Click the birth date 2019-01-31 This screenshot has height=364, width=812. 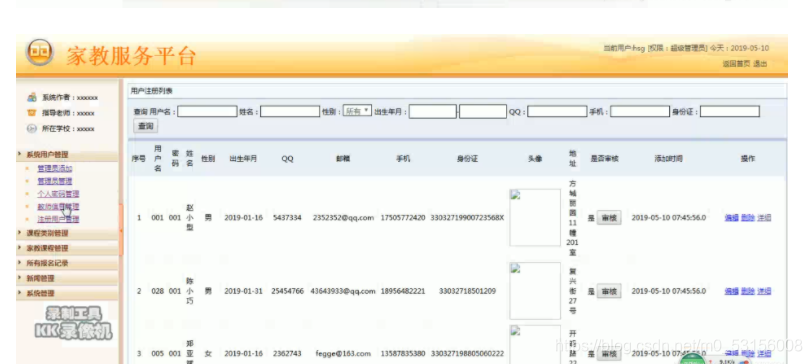(x=243, y=292)
